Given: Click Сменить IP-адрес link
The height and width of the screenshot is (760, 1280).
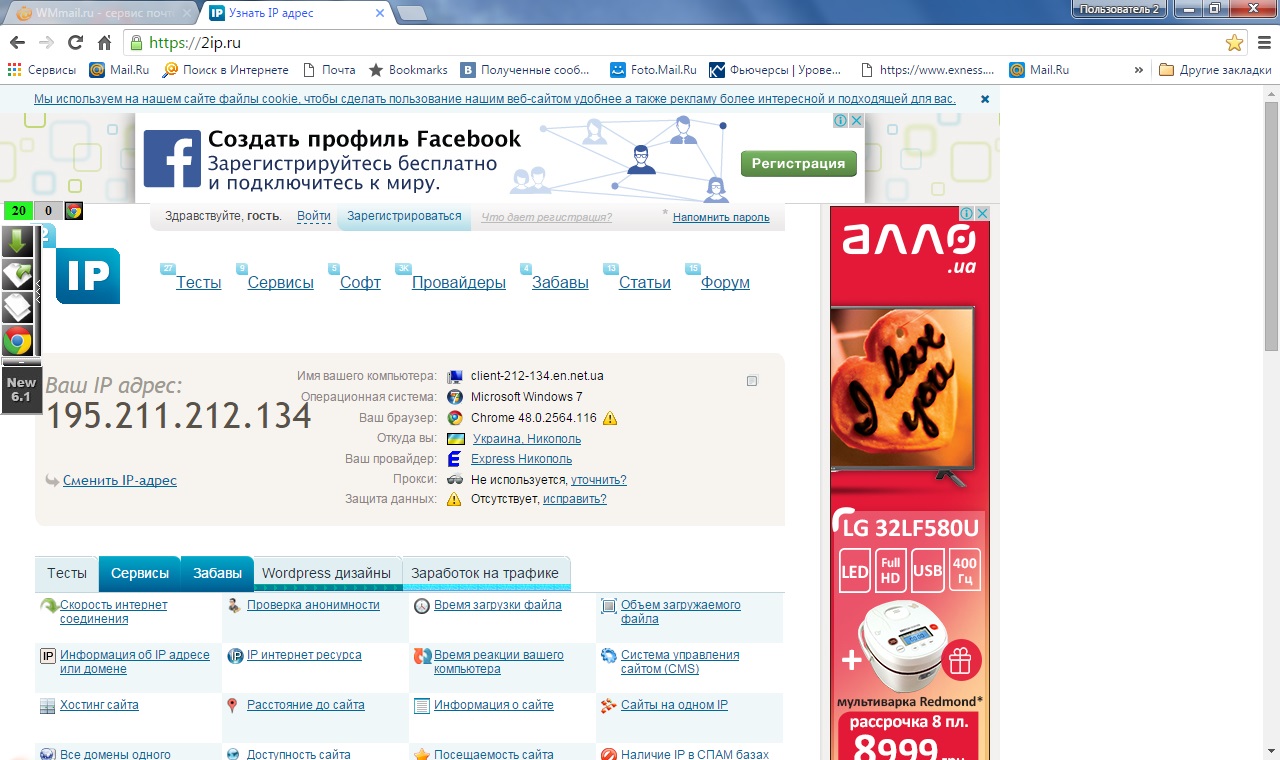Looking at the screenshot, I should (120, 481).
